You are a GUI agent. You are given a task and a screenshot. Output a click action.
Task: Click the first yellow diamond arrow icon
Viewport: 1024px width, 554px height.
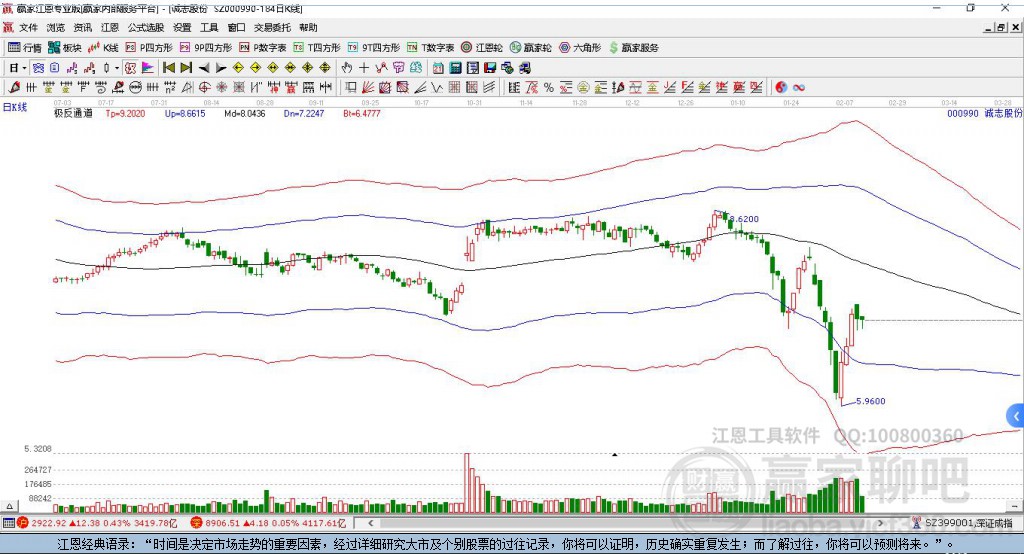coord(238,68)
